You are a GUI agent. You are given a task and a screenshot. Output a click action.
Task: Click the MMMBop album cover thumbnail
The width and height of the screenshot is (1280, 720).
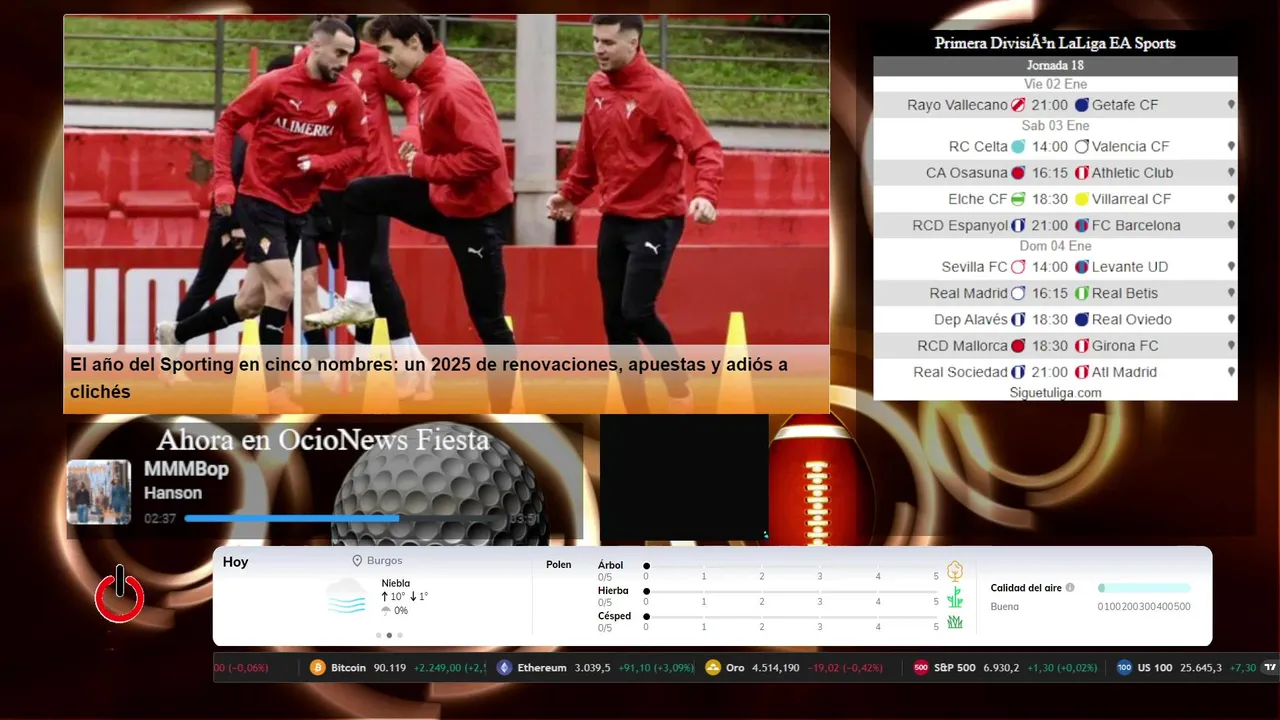click(x=99, y=492)
